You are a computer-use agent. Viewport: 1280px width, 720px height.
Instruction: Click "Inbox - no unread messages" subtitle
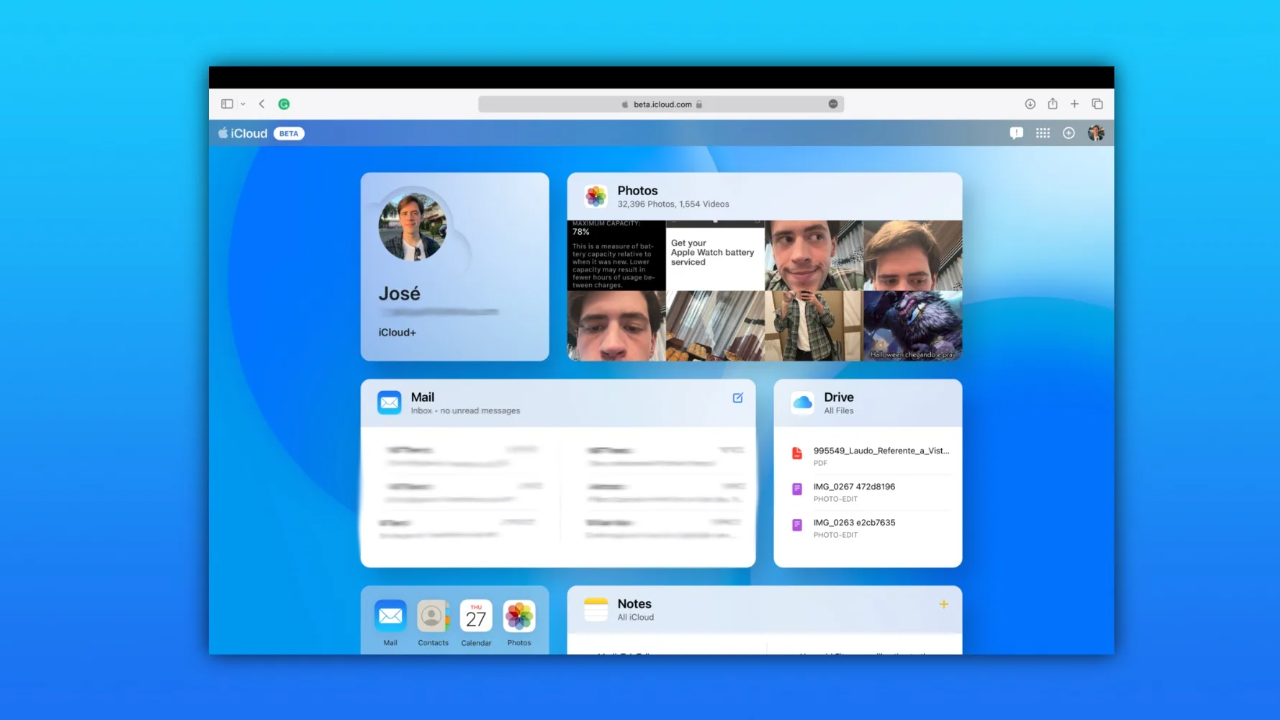click(x=466, y=411)
